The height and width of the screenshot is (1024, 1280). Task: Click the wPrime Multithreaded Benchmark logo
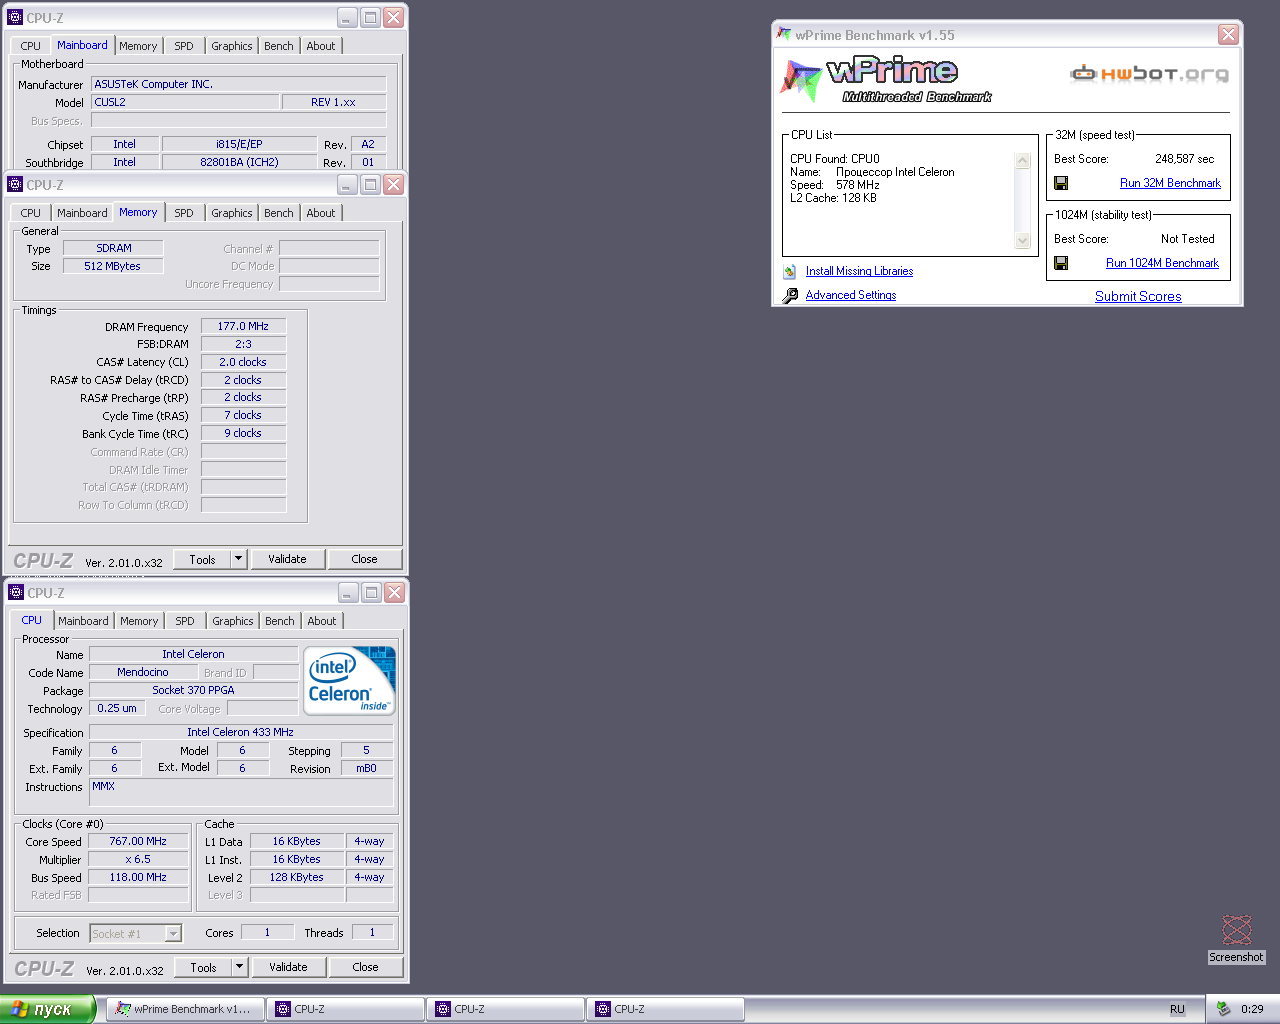(886, 80)
